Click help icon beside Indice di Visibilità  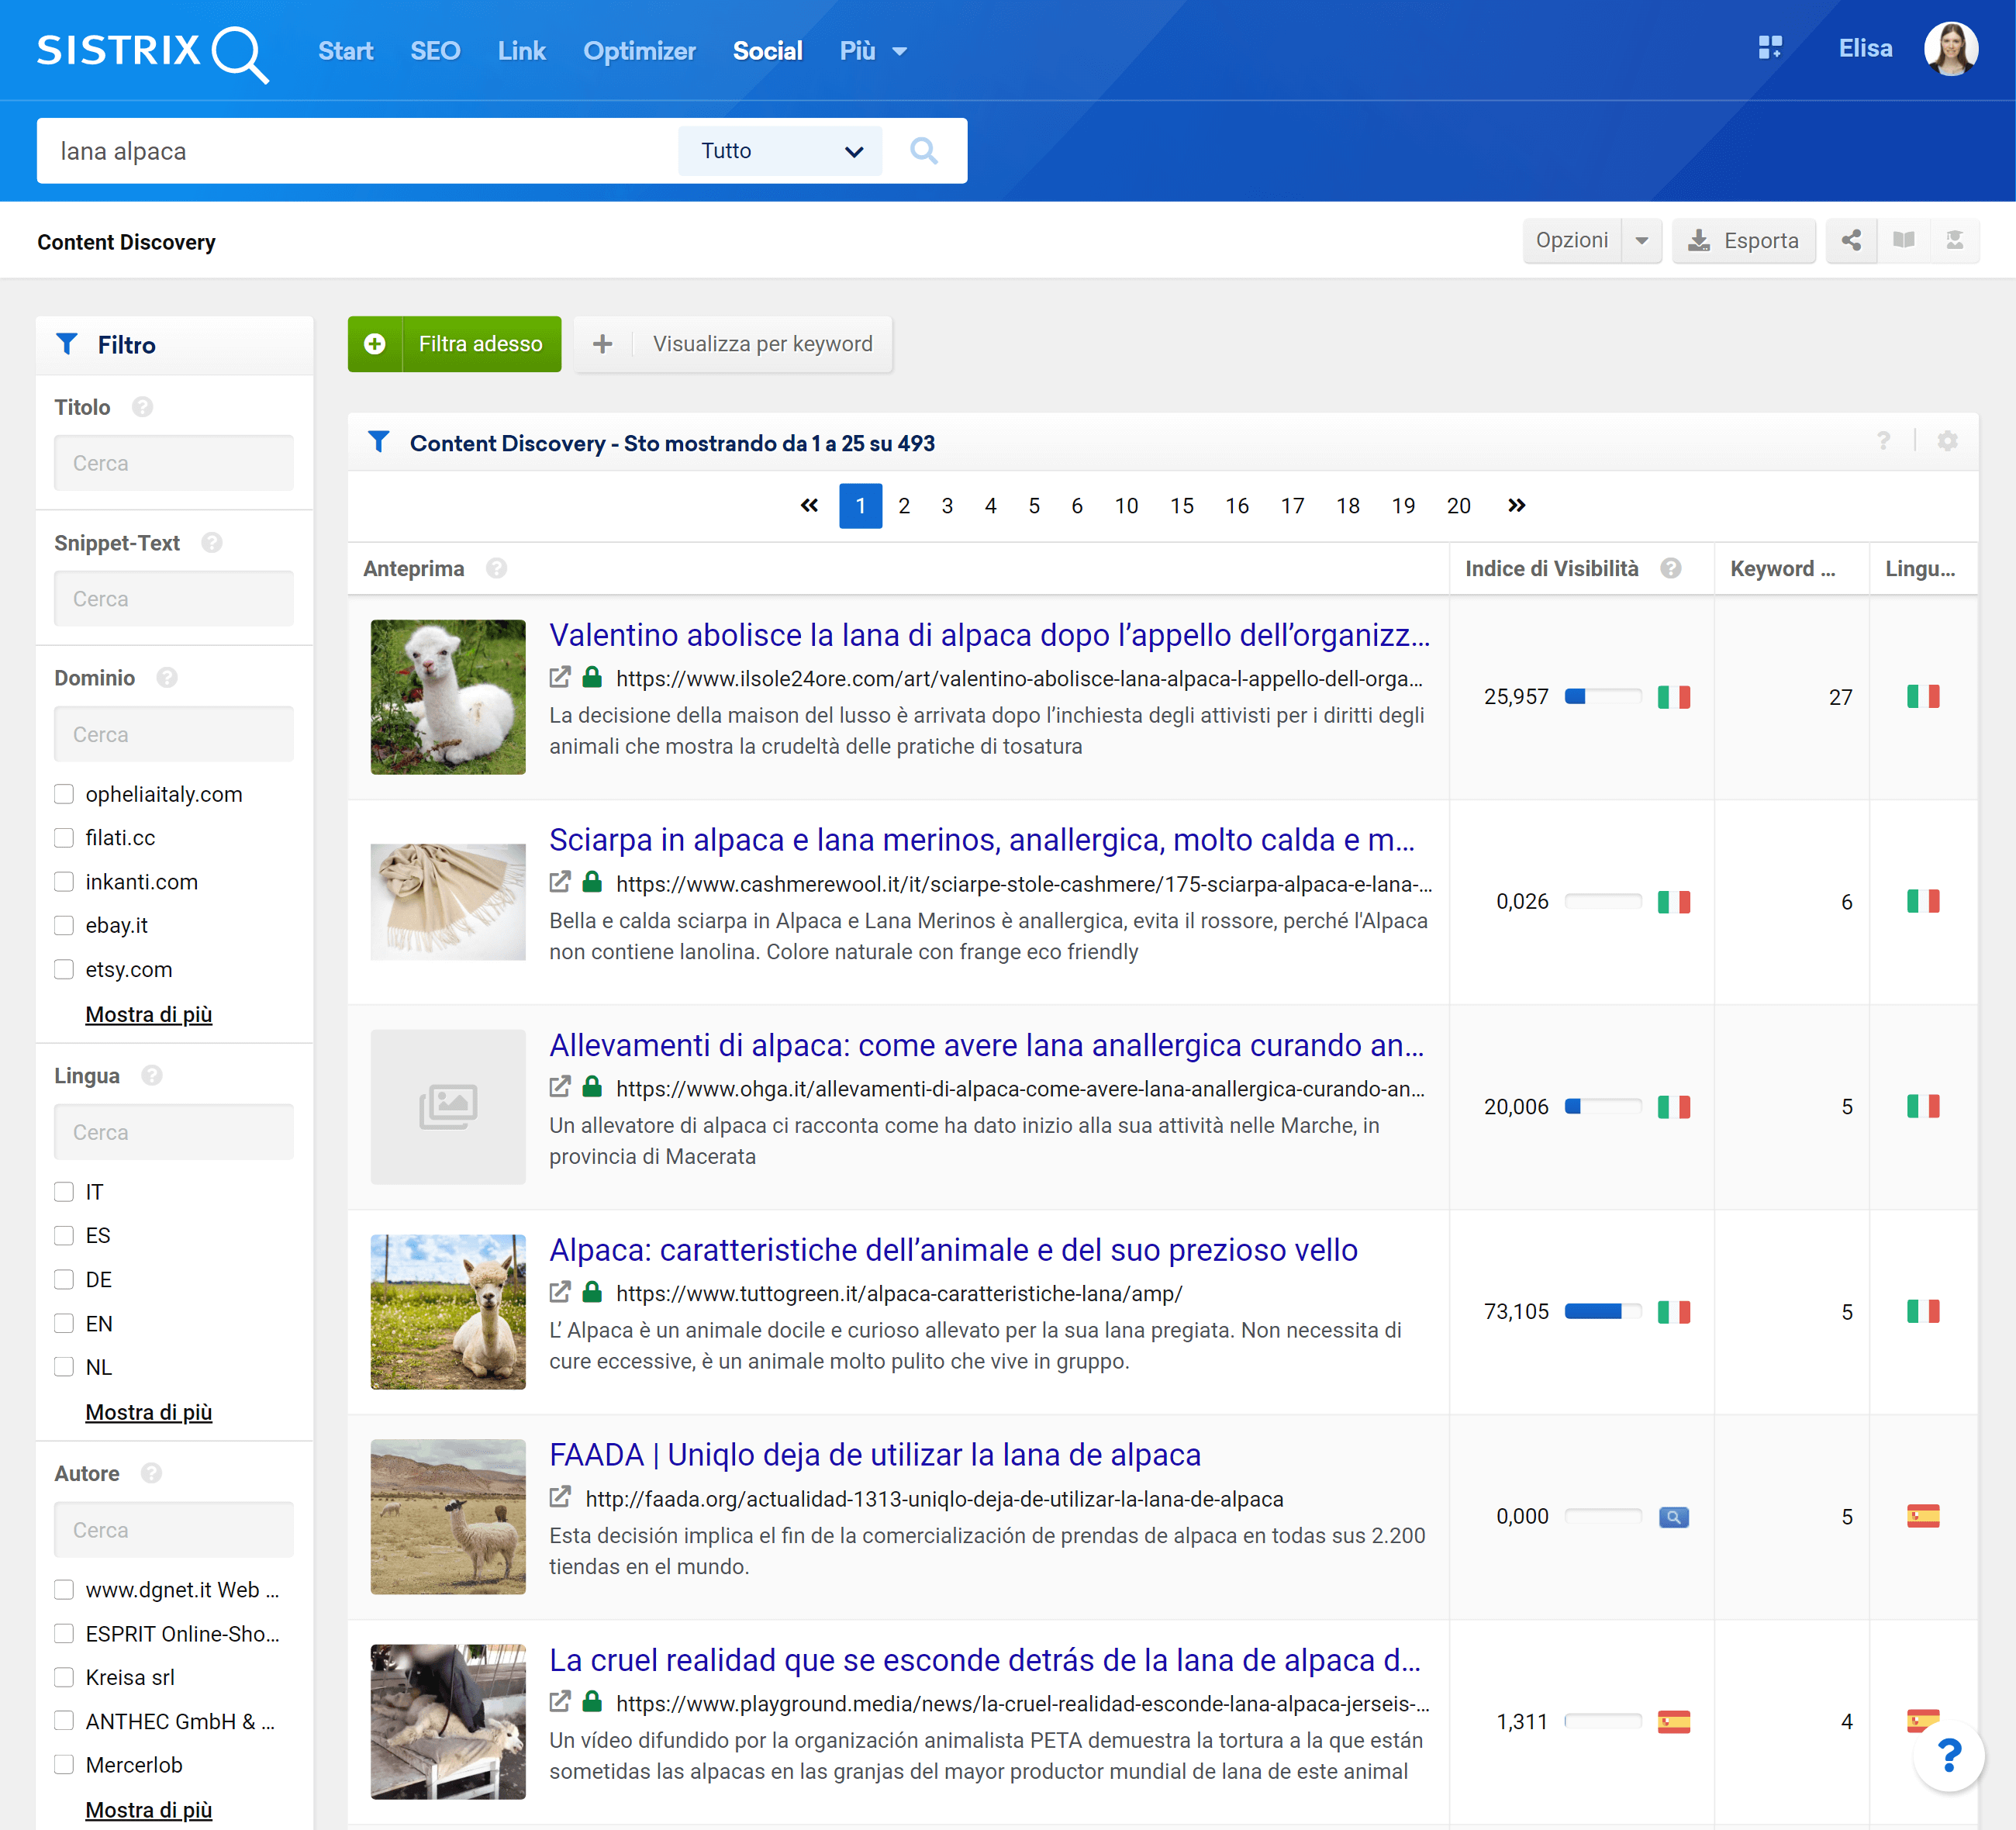[x=1671, y=569]
